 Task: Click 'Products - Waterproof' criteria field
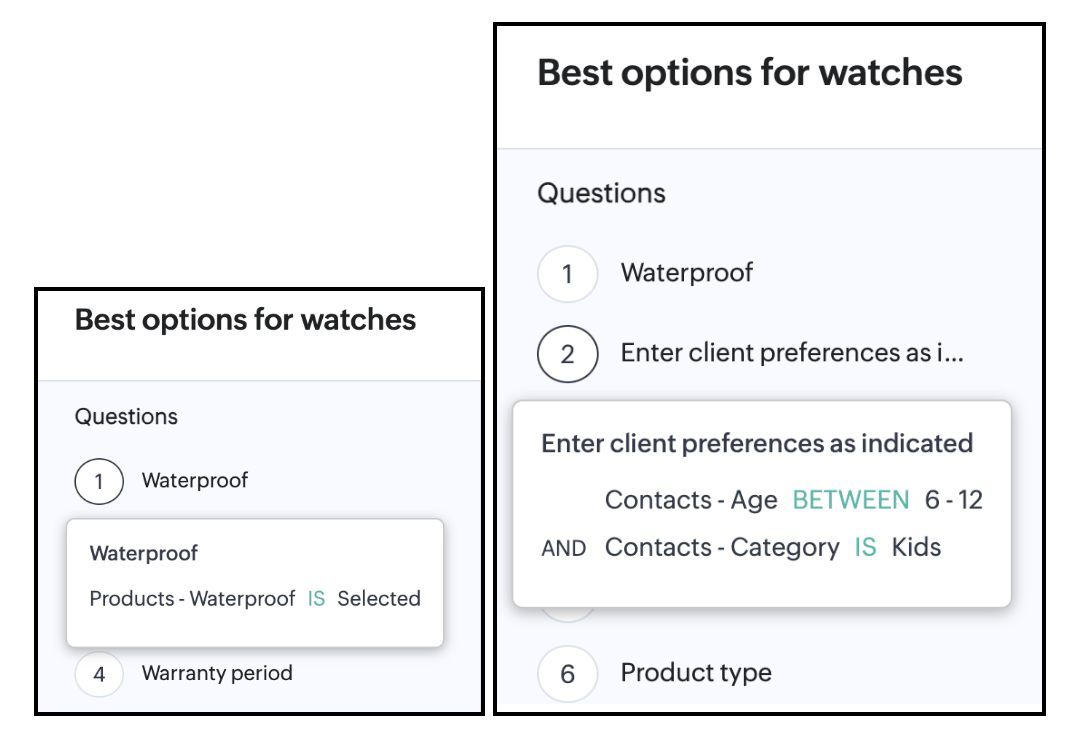[192, 599]
